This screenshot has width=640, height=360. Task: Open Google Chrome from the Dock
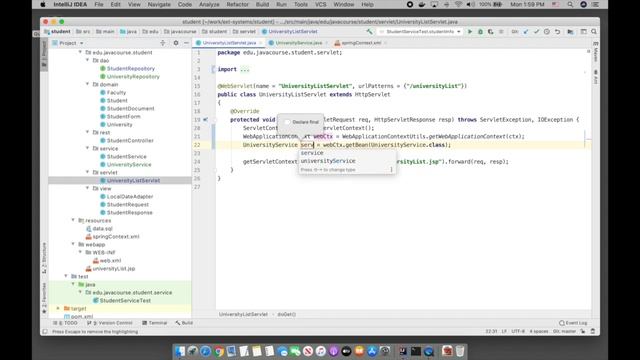tap(218, 351)
